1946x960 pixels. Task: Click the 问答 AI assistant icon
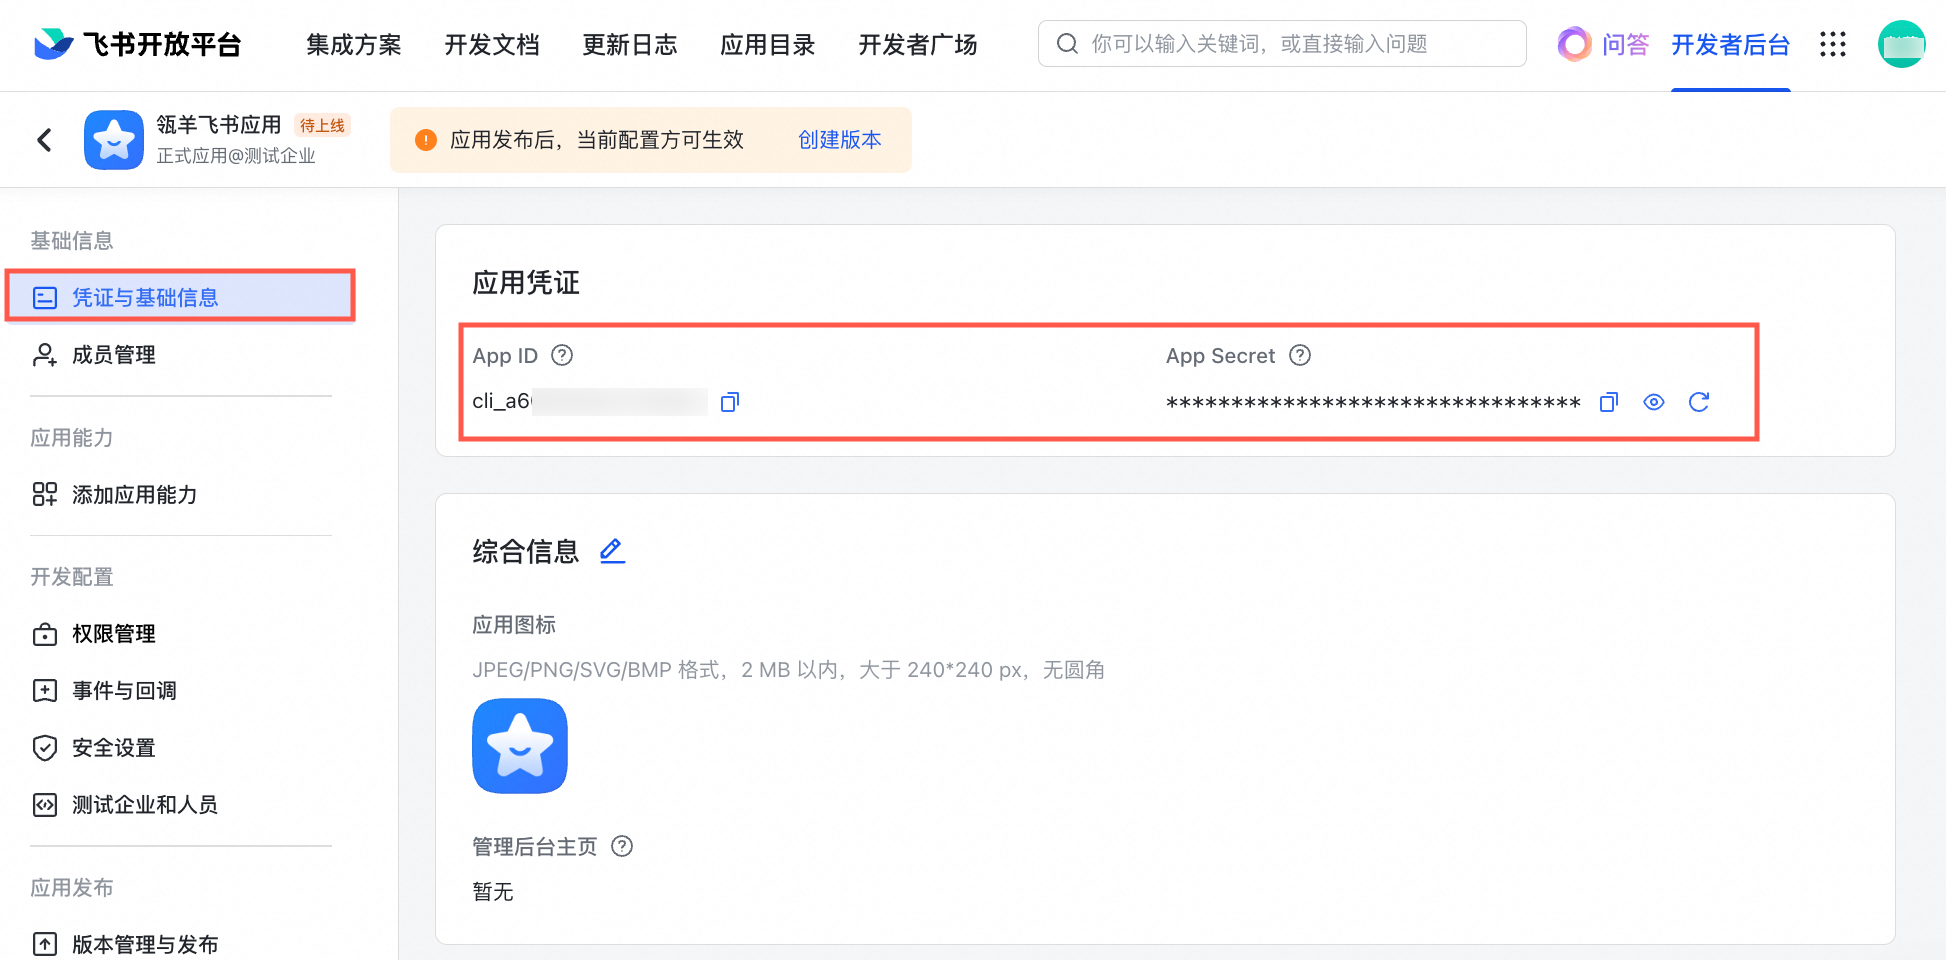point(1574,44)
